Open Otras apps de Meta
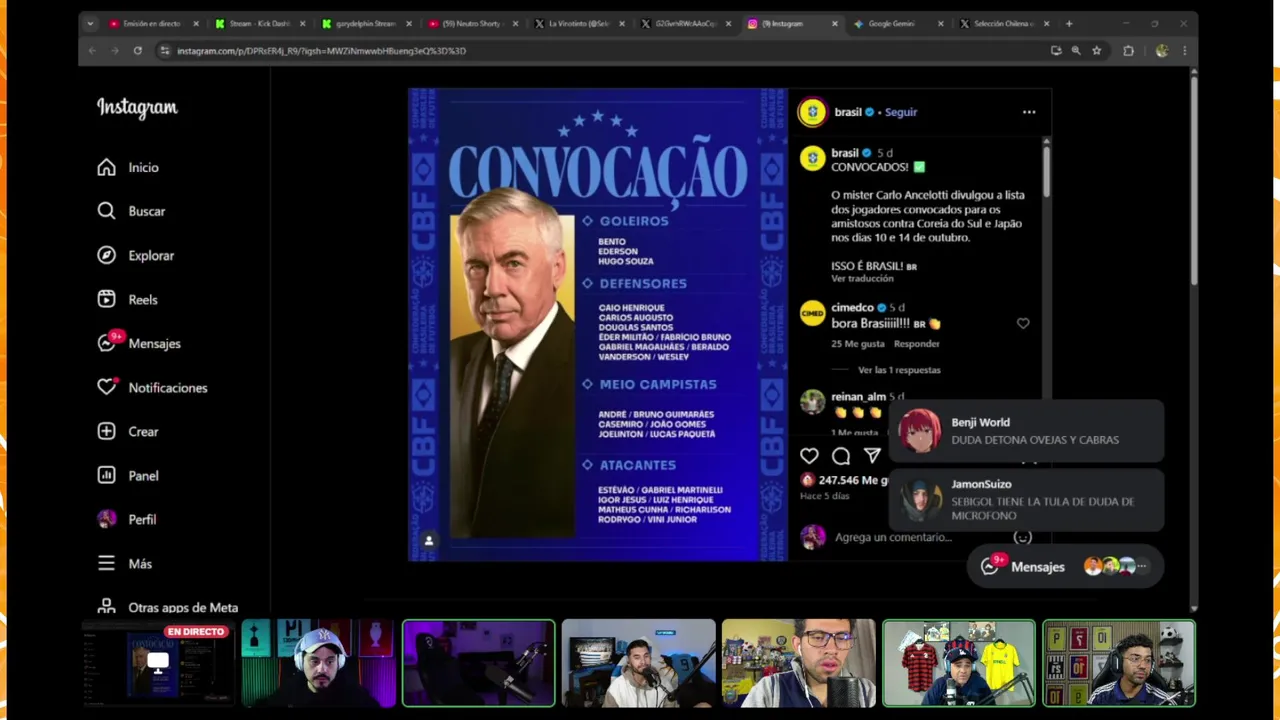The height and width of the screenshot is (720, 1280). click(168, 607)
